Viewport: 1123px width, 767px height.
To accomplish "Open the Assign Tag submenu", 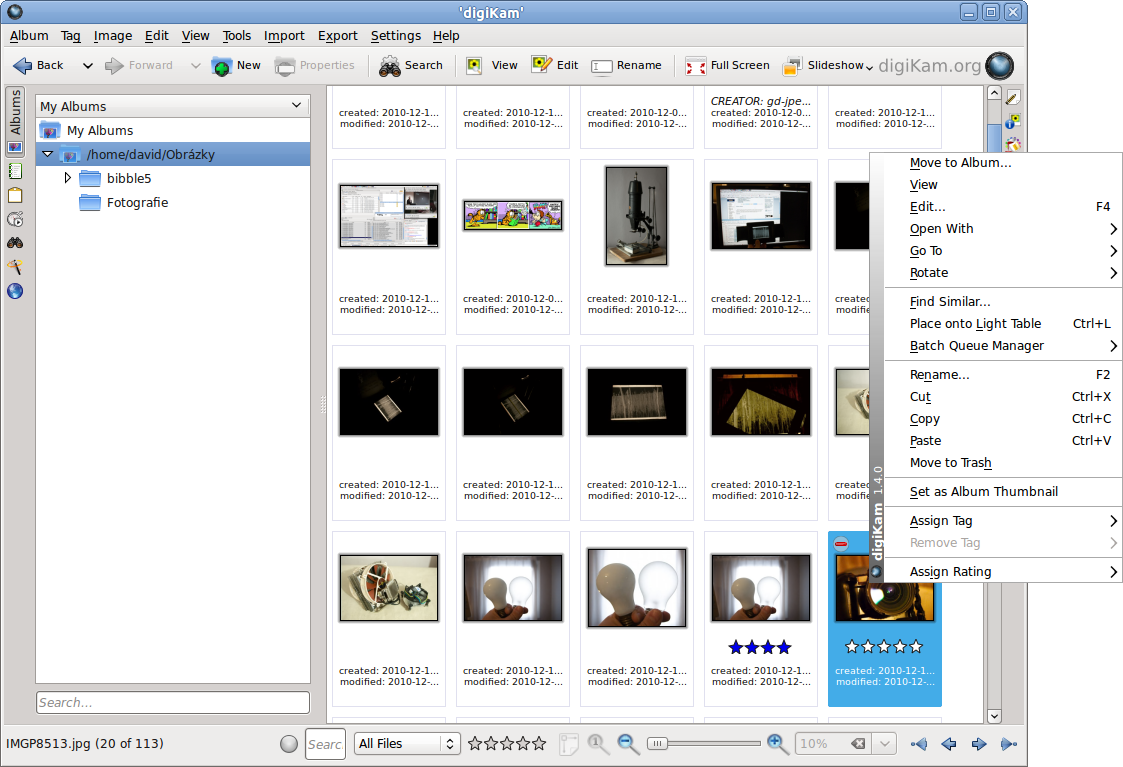I will 1003,521.
